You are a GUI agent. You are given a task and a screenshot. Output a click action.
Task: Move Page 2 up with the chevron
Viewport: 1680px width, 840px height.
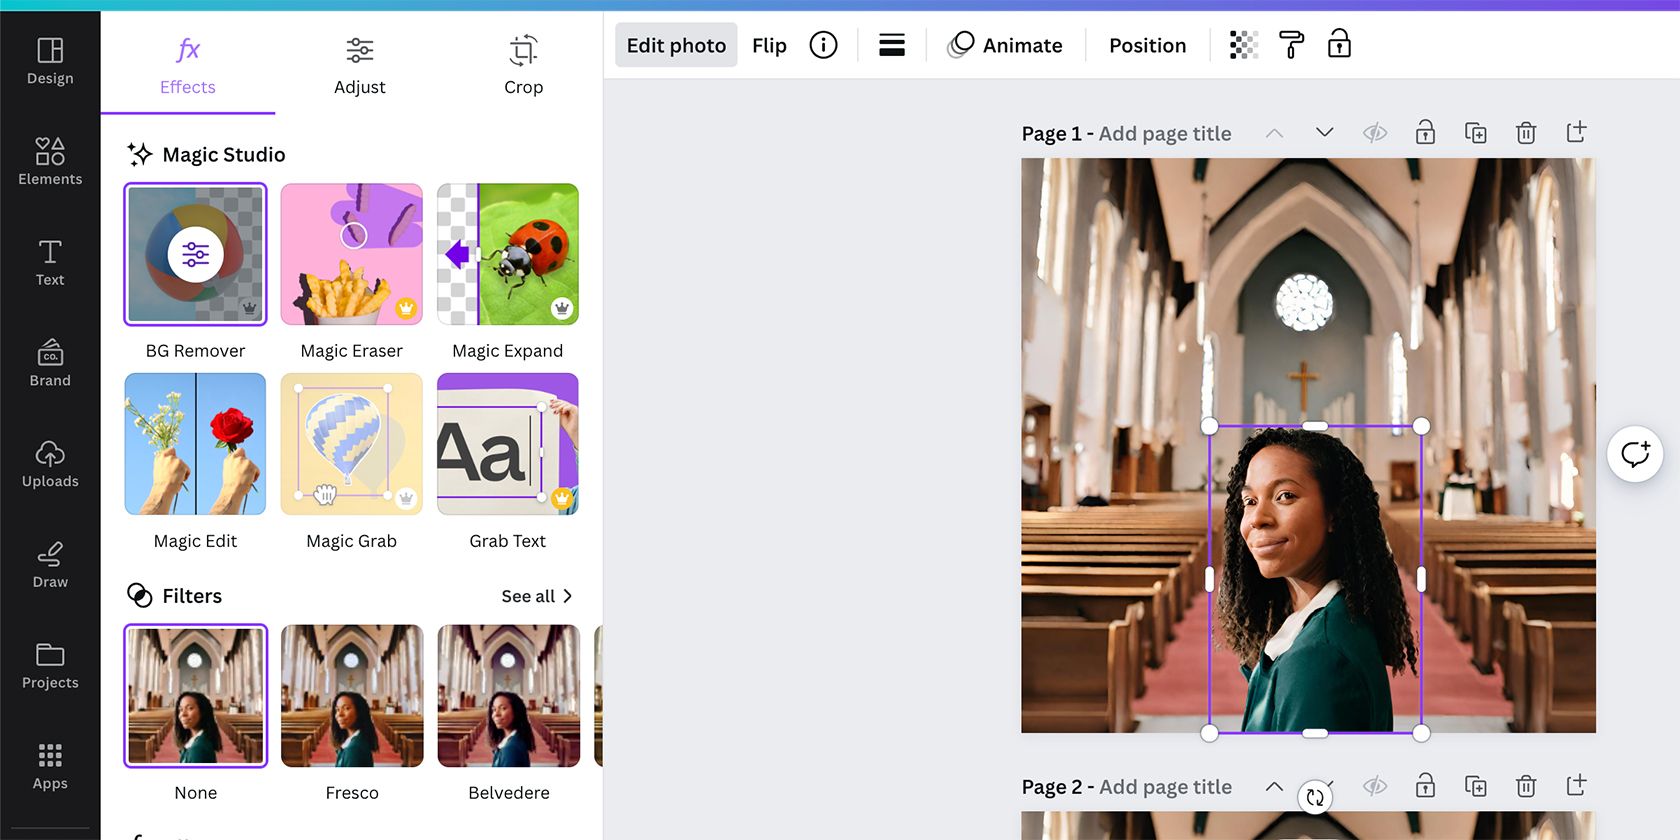coord(1274,786)
